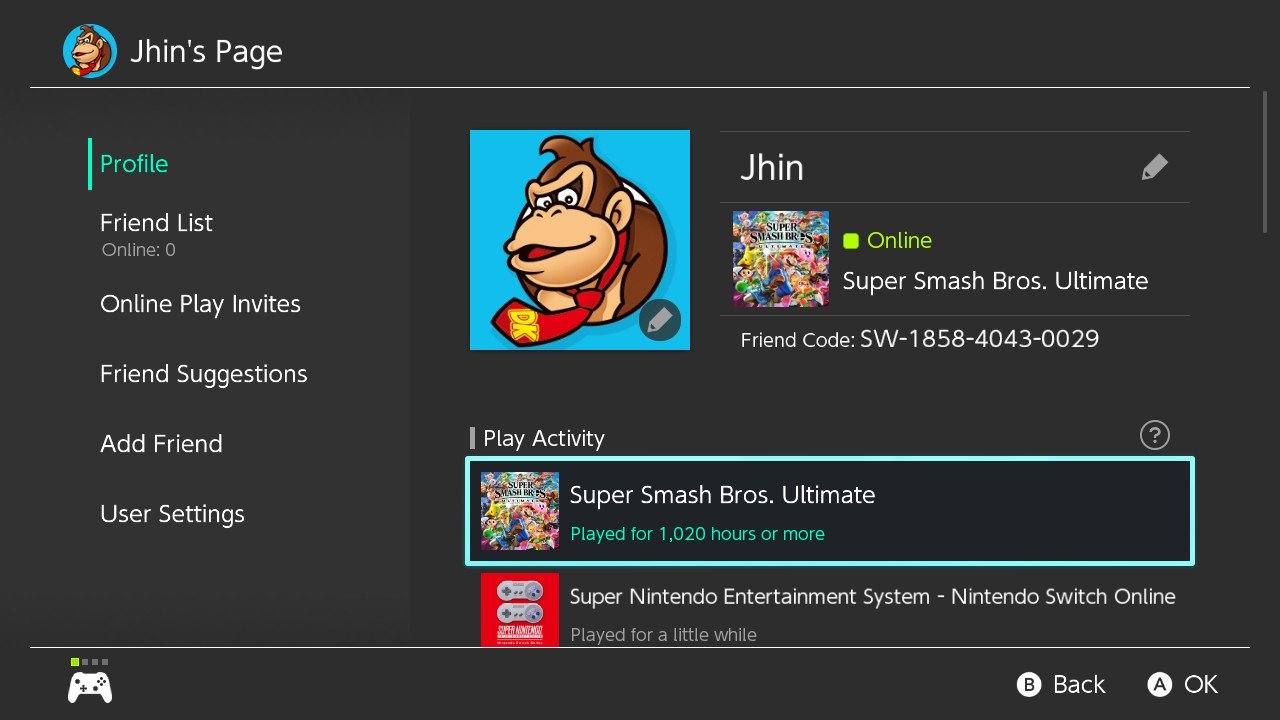Click the "Played for a little while" text

[x=663, y=635]
